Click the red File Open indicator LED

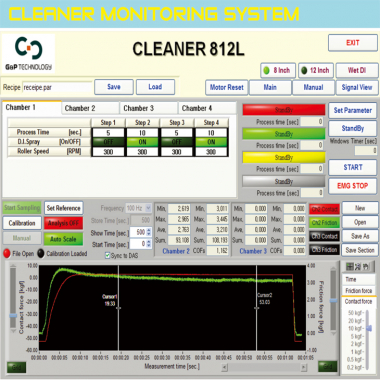point(7,253)
